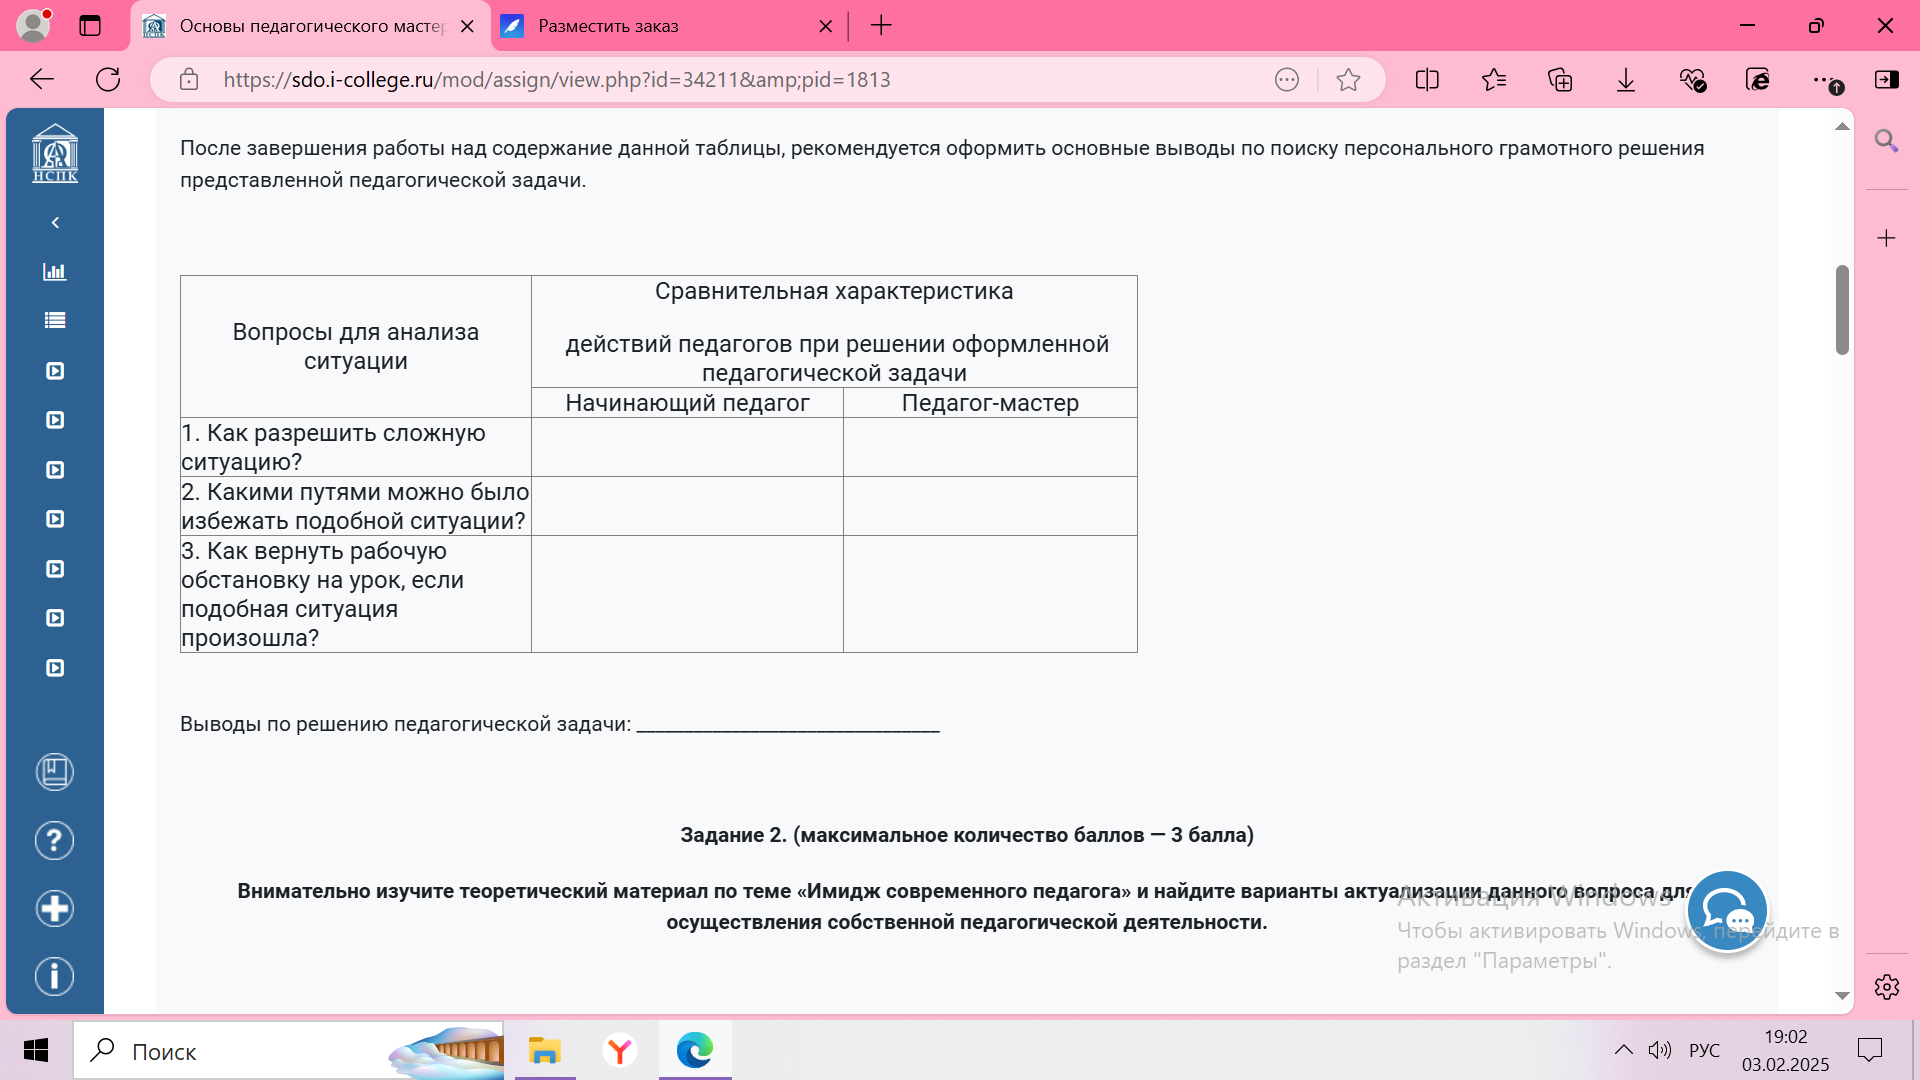Collapse the sidebar with the left chevron

(x=55, y=223)
